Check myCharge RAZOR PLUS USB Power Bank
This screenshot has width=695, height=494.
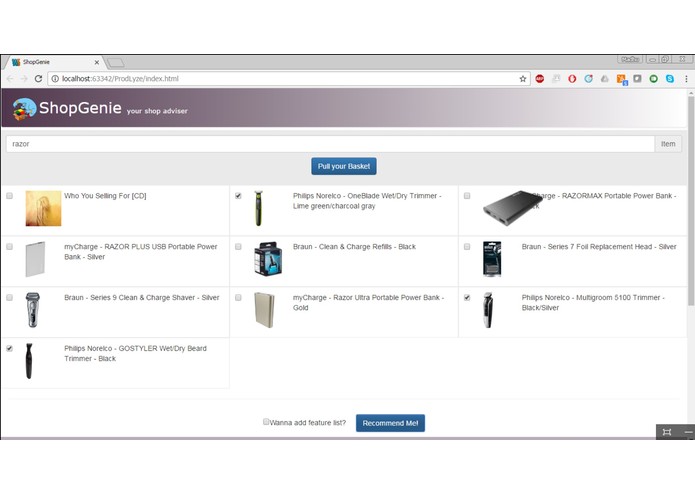9,247
